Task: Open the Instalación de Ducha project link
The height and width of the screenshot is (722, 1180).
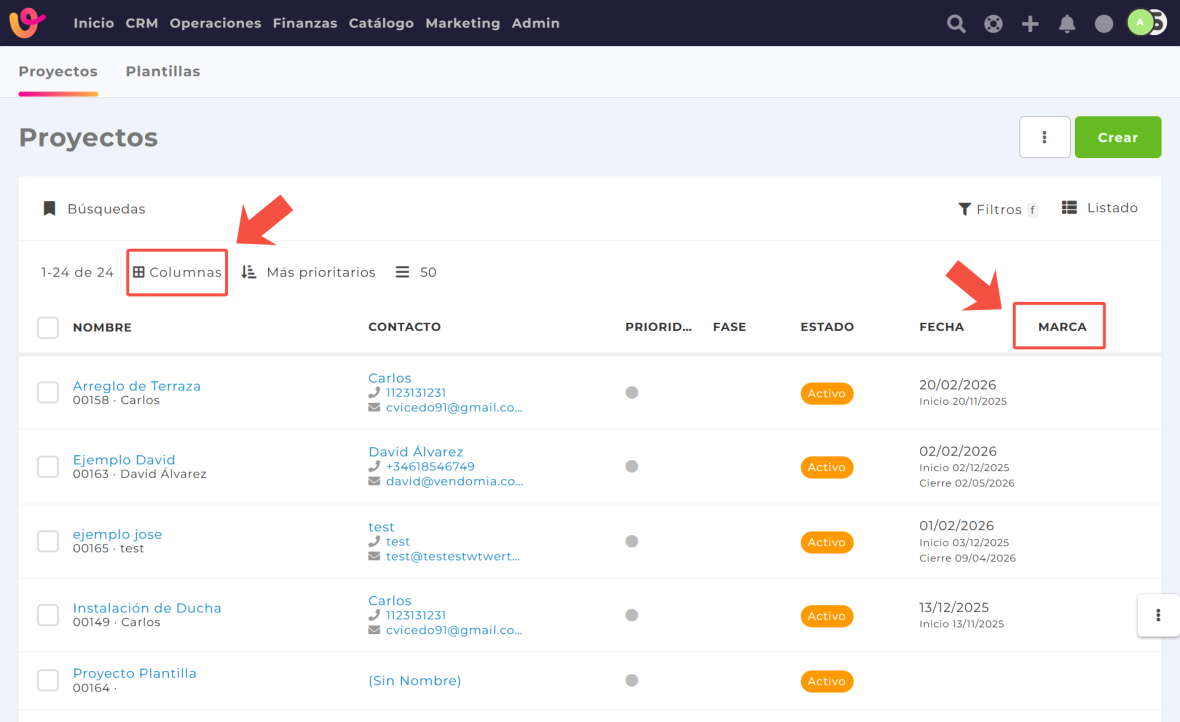Action: (147, 608)
